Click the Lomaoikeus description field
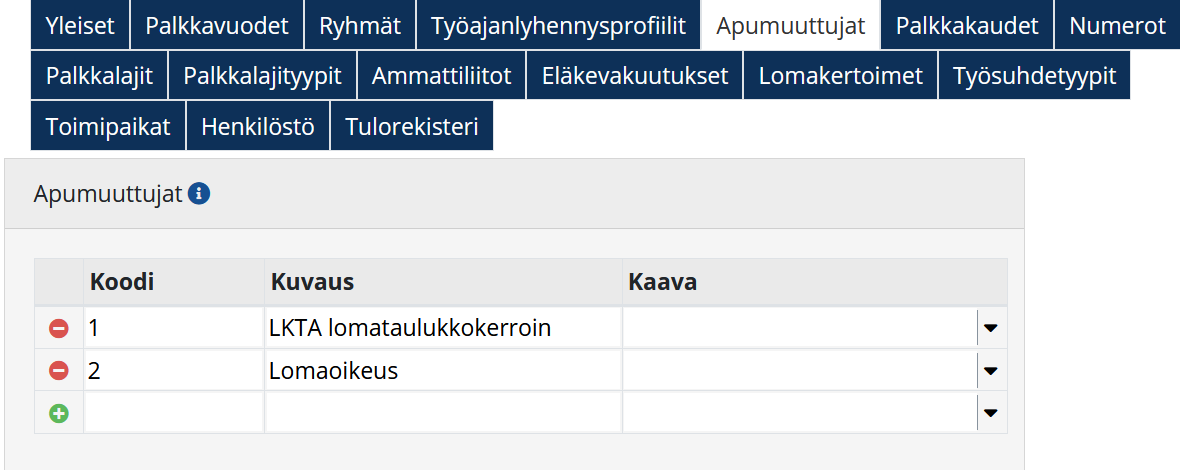This screenshot has width=1180, height=470. [443, 371]
